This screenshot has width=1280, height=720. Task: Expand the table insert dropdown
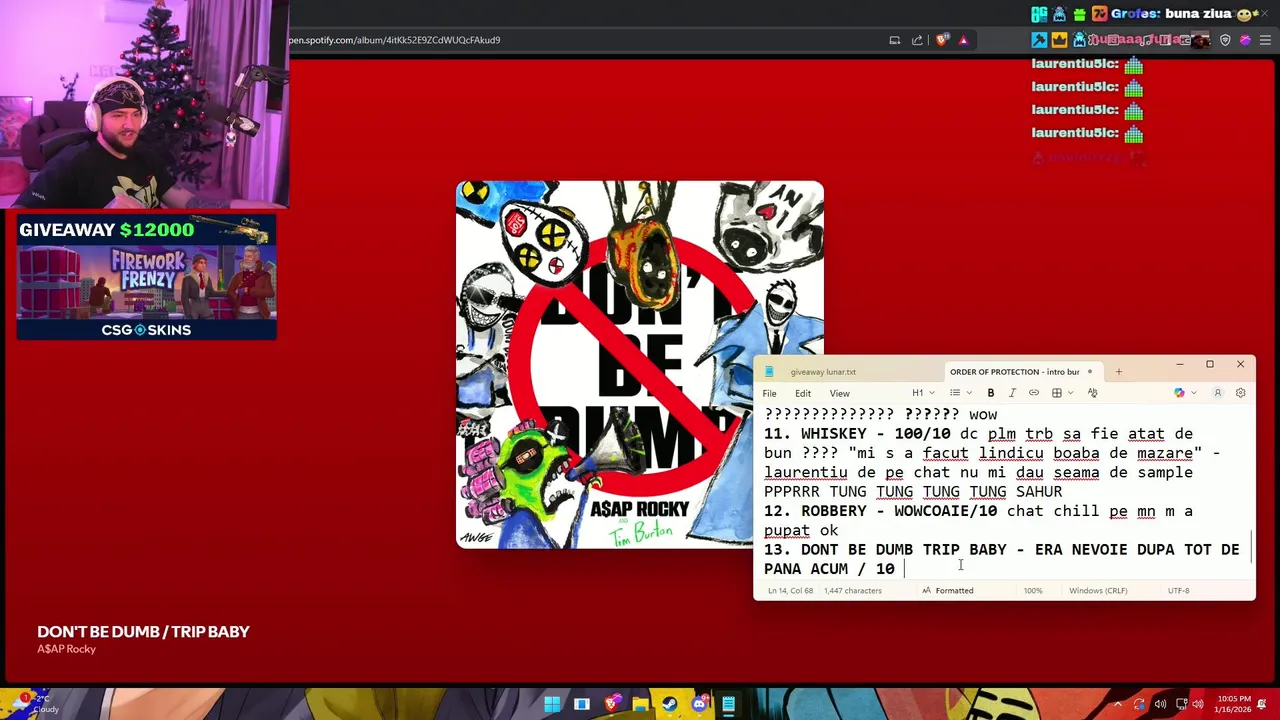click(x=1062, y=393)
